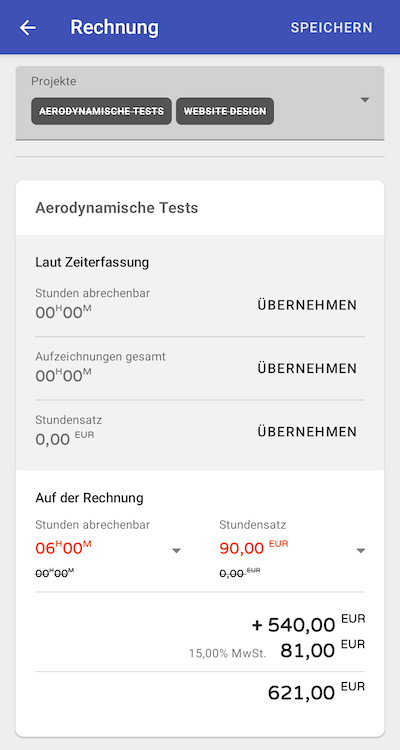The image size is (400, 750).
Task: Click the Laut Zeiterfassung section header
Action: [92, 262]
